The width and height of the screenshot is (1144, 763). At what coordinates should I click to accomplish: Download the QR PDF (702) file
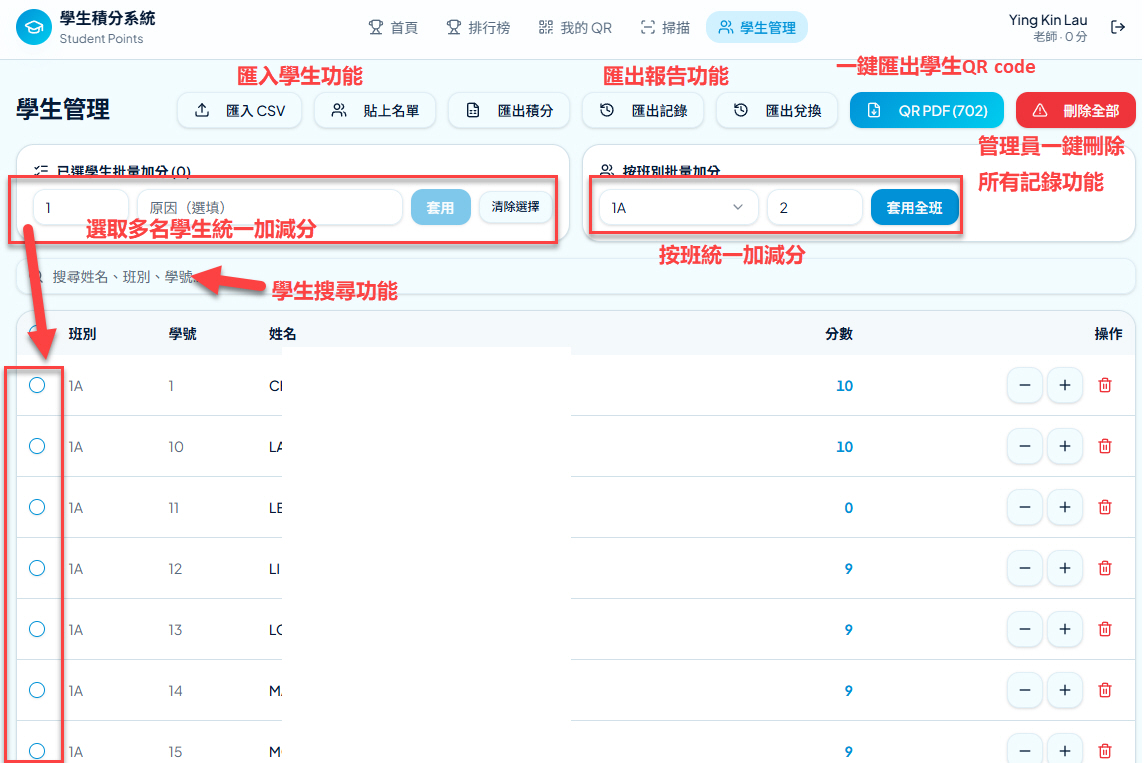point(927,110)
